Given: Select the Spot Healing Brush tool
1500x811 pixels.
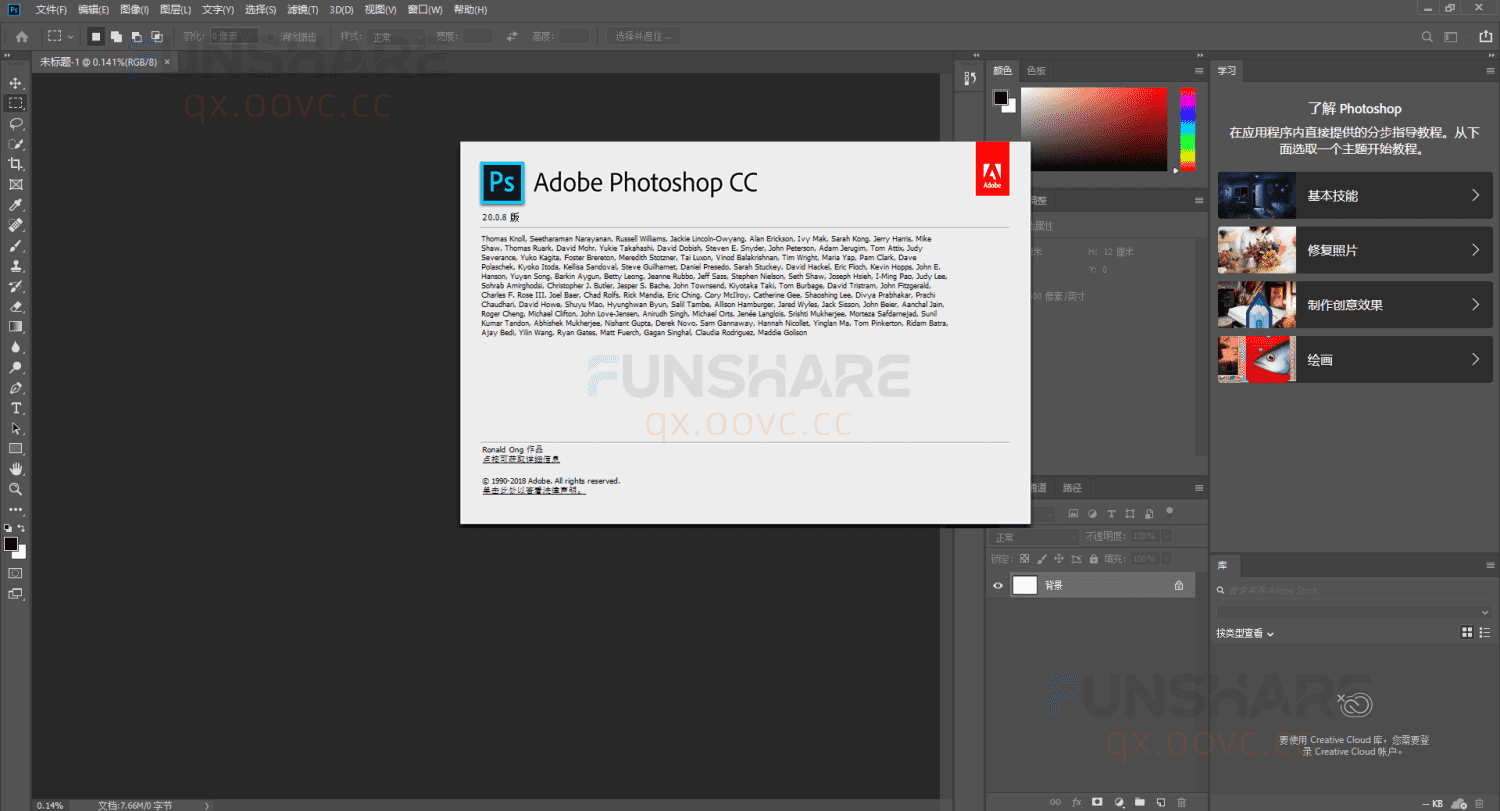Looking at the screenshot, I should click(x=16, y=225).
